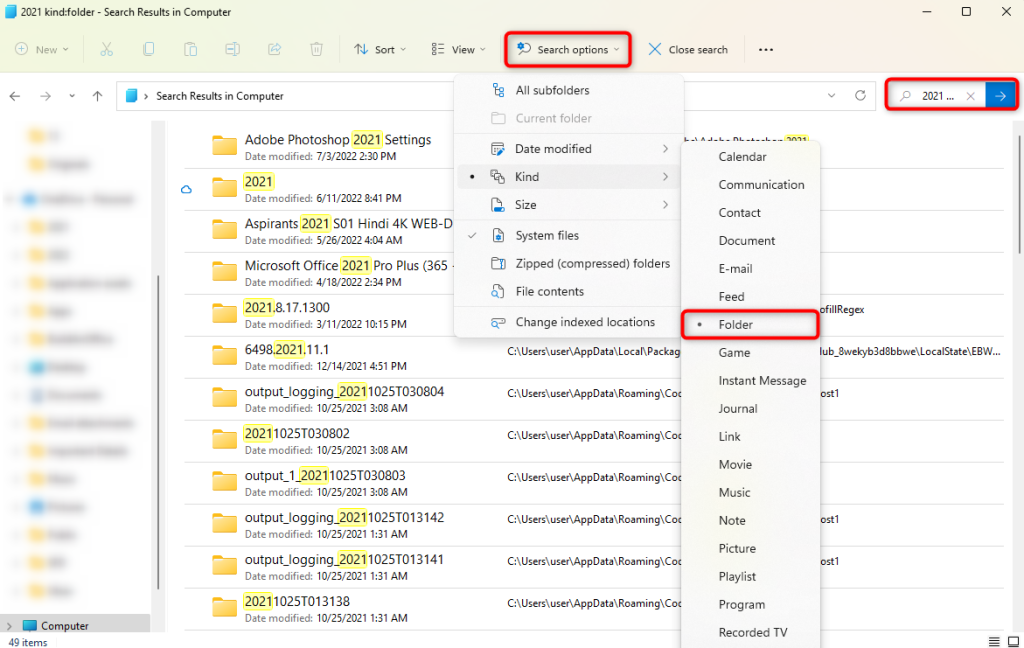
Task: Open the Share toolbar icon
Action: pos(272,49)
